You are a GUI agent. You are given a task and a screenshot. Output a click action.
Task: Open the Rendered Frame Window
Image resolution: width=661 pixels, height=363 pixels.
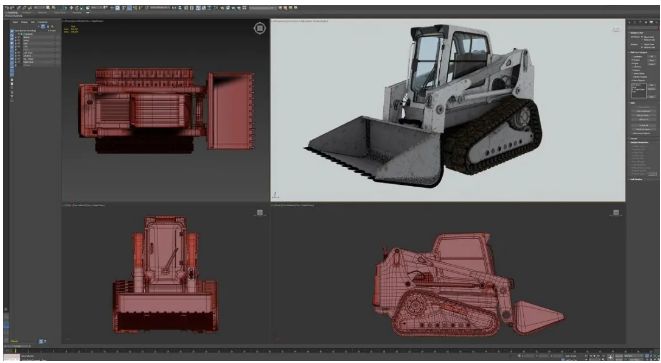click(x=228, y=8)
